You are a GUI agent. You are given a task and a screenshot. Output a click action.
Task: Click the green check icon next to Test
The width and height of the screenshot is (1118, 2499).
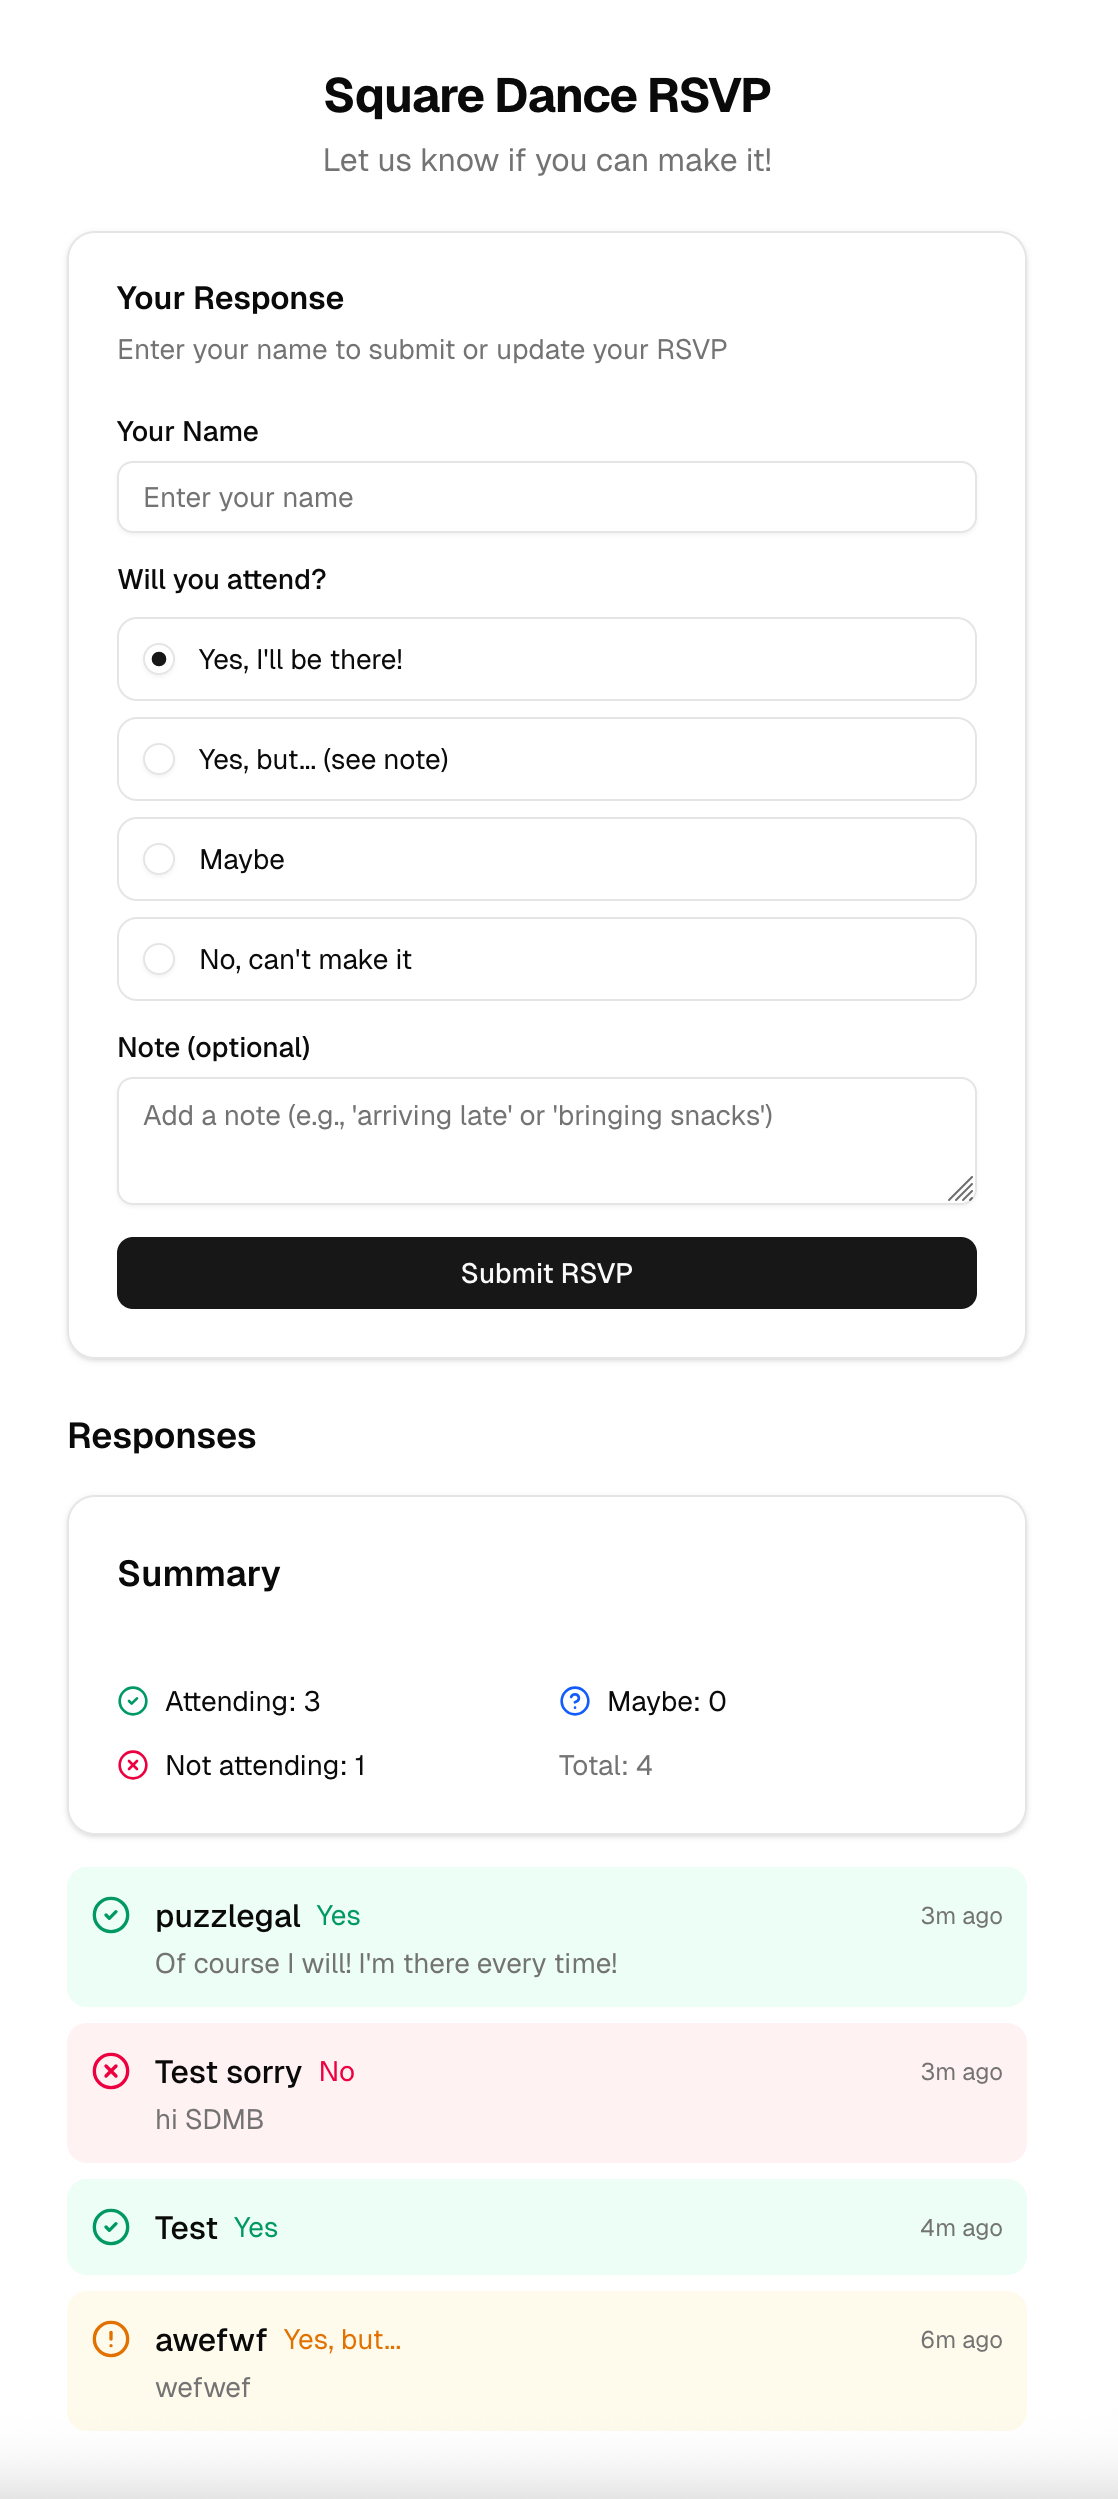click(x=111, y=2227)
